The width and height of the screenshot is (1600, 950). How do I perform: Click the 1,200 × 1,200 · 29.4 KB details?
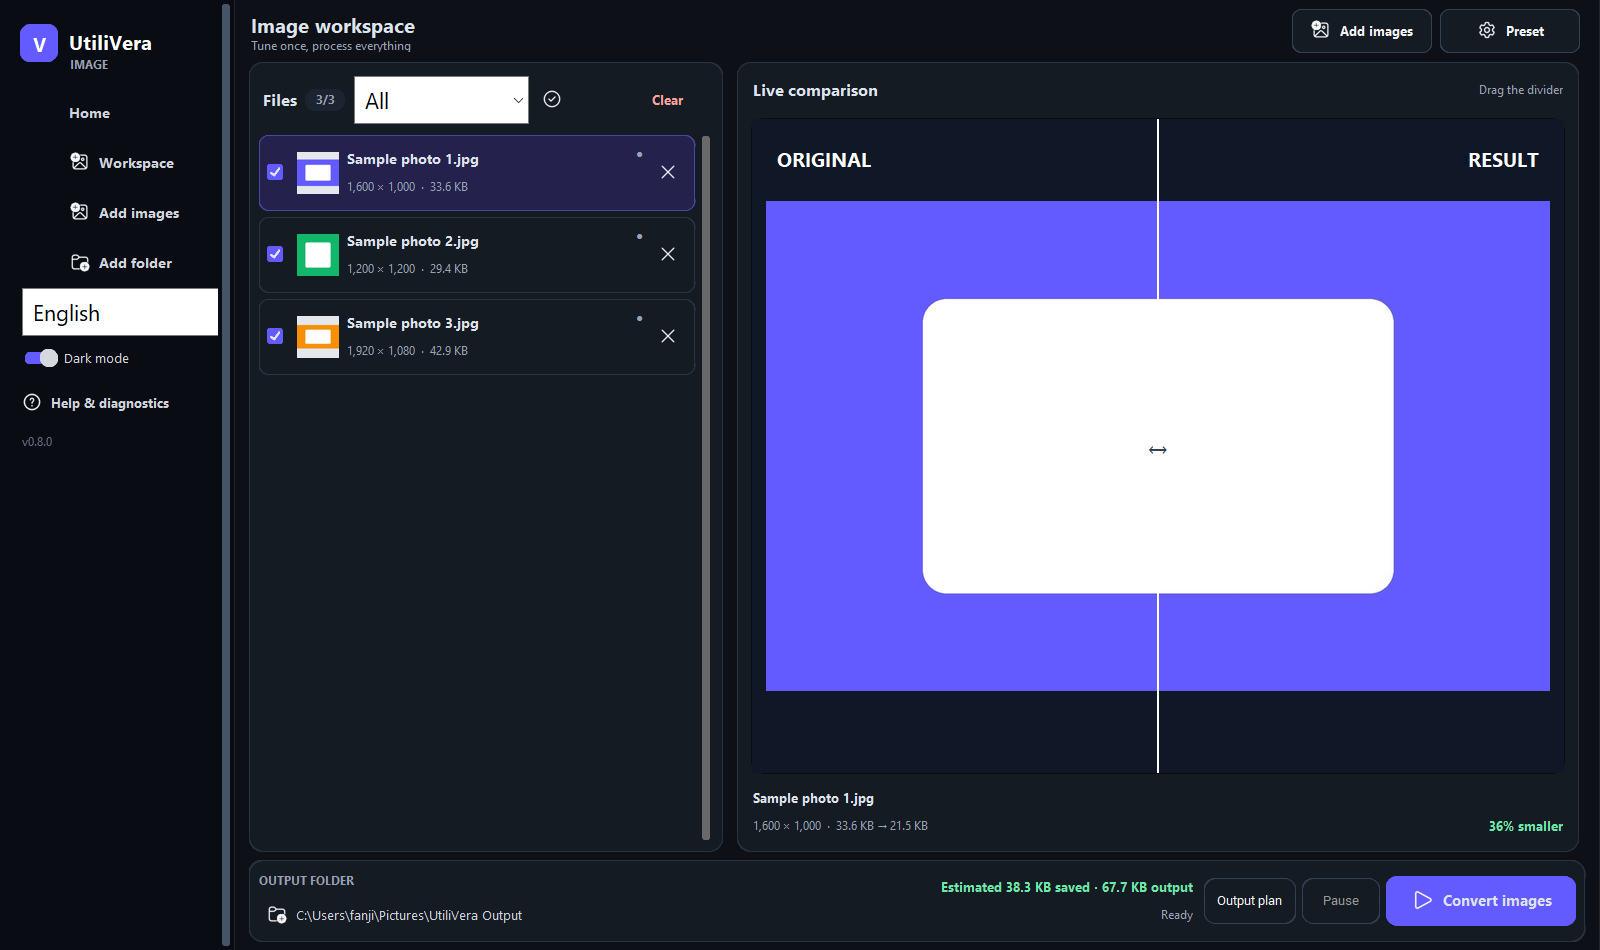(x=407, y=269)
